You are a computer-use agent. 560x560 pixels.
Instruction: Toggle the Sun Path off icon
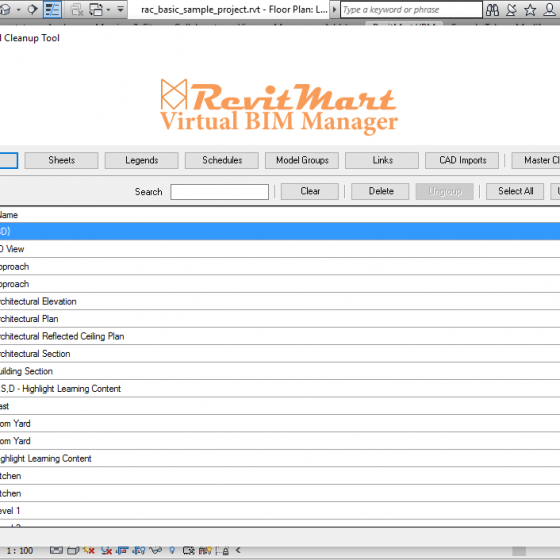89,551
